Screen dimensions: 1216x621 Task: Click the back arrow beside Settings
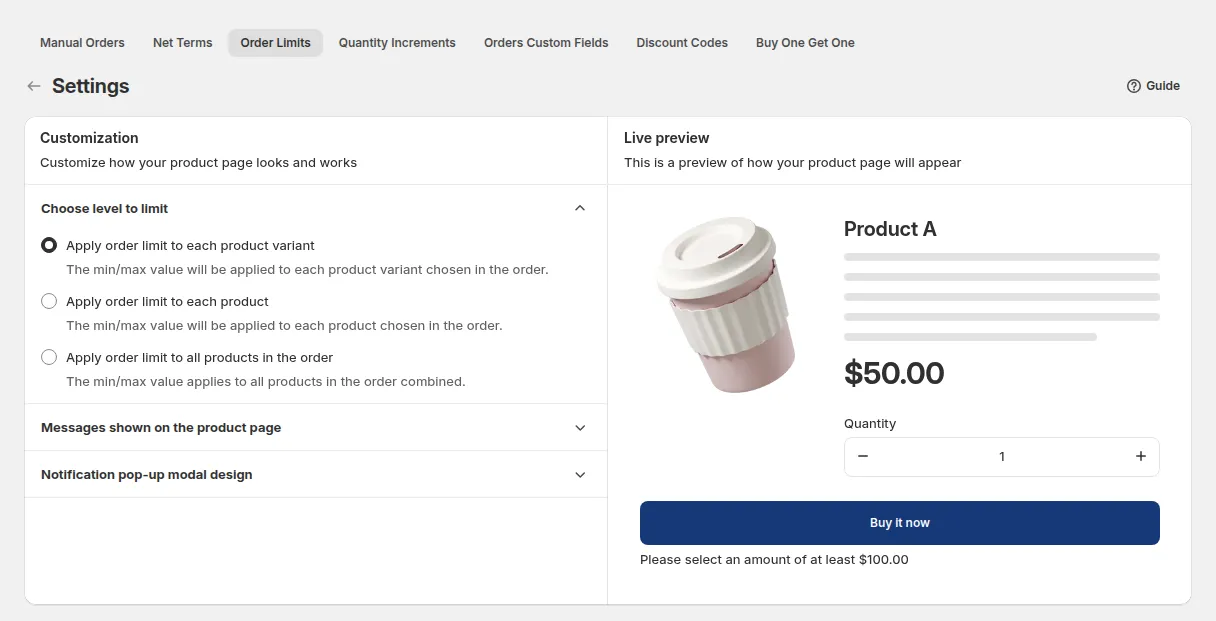34,86
